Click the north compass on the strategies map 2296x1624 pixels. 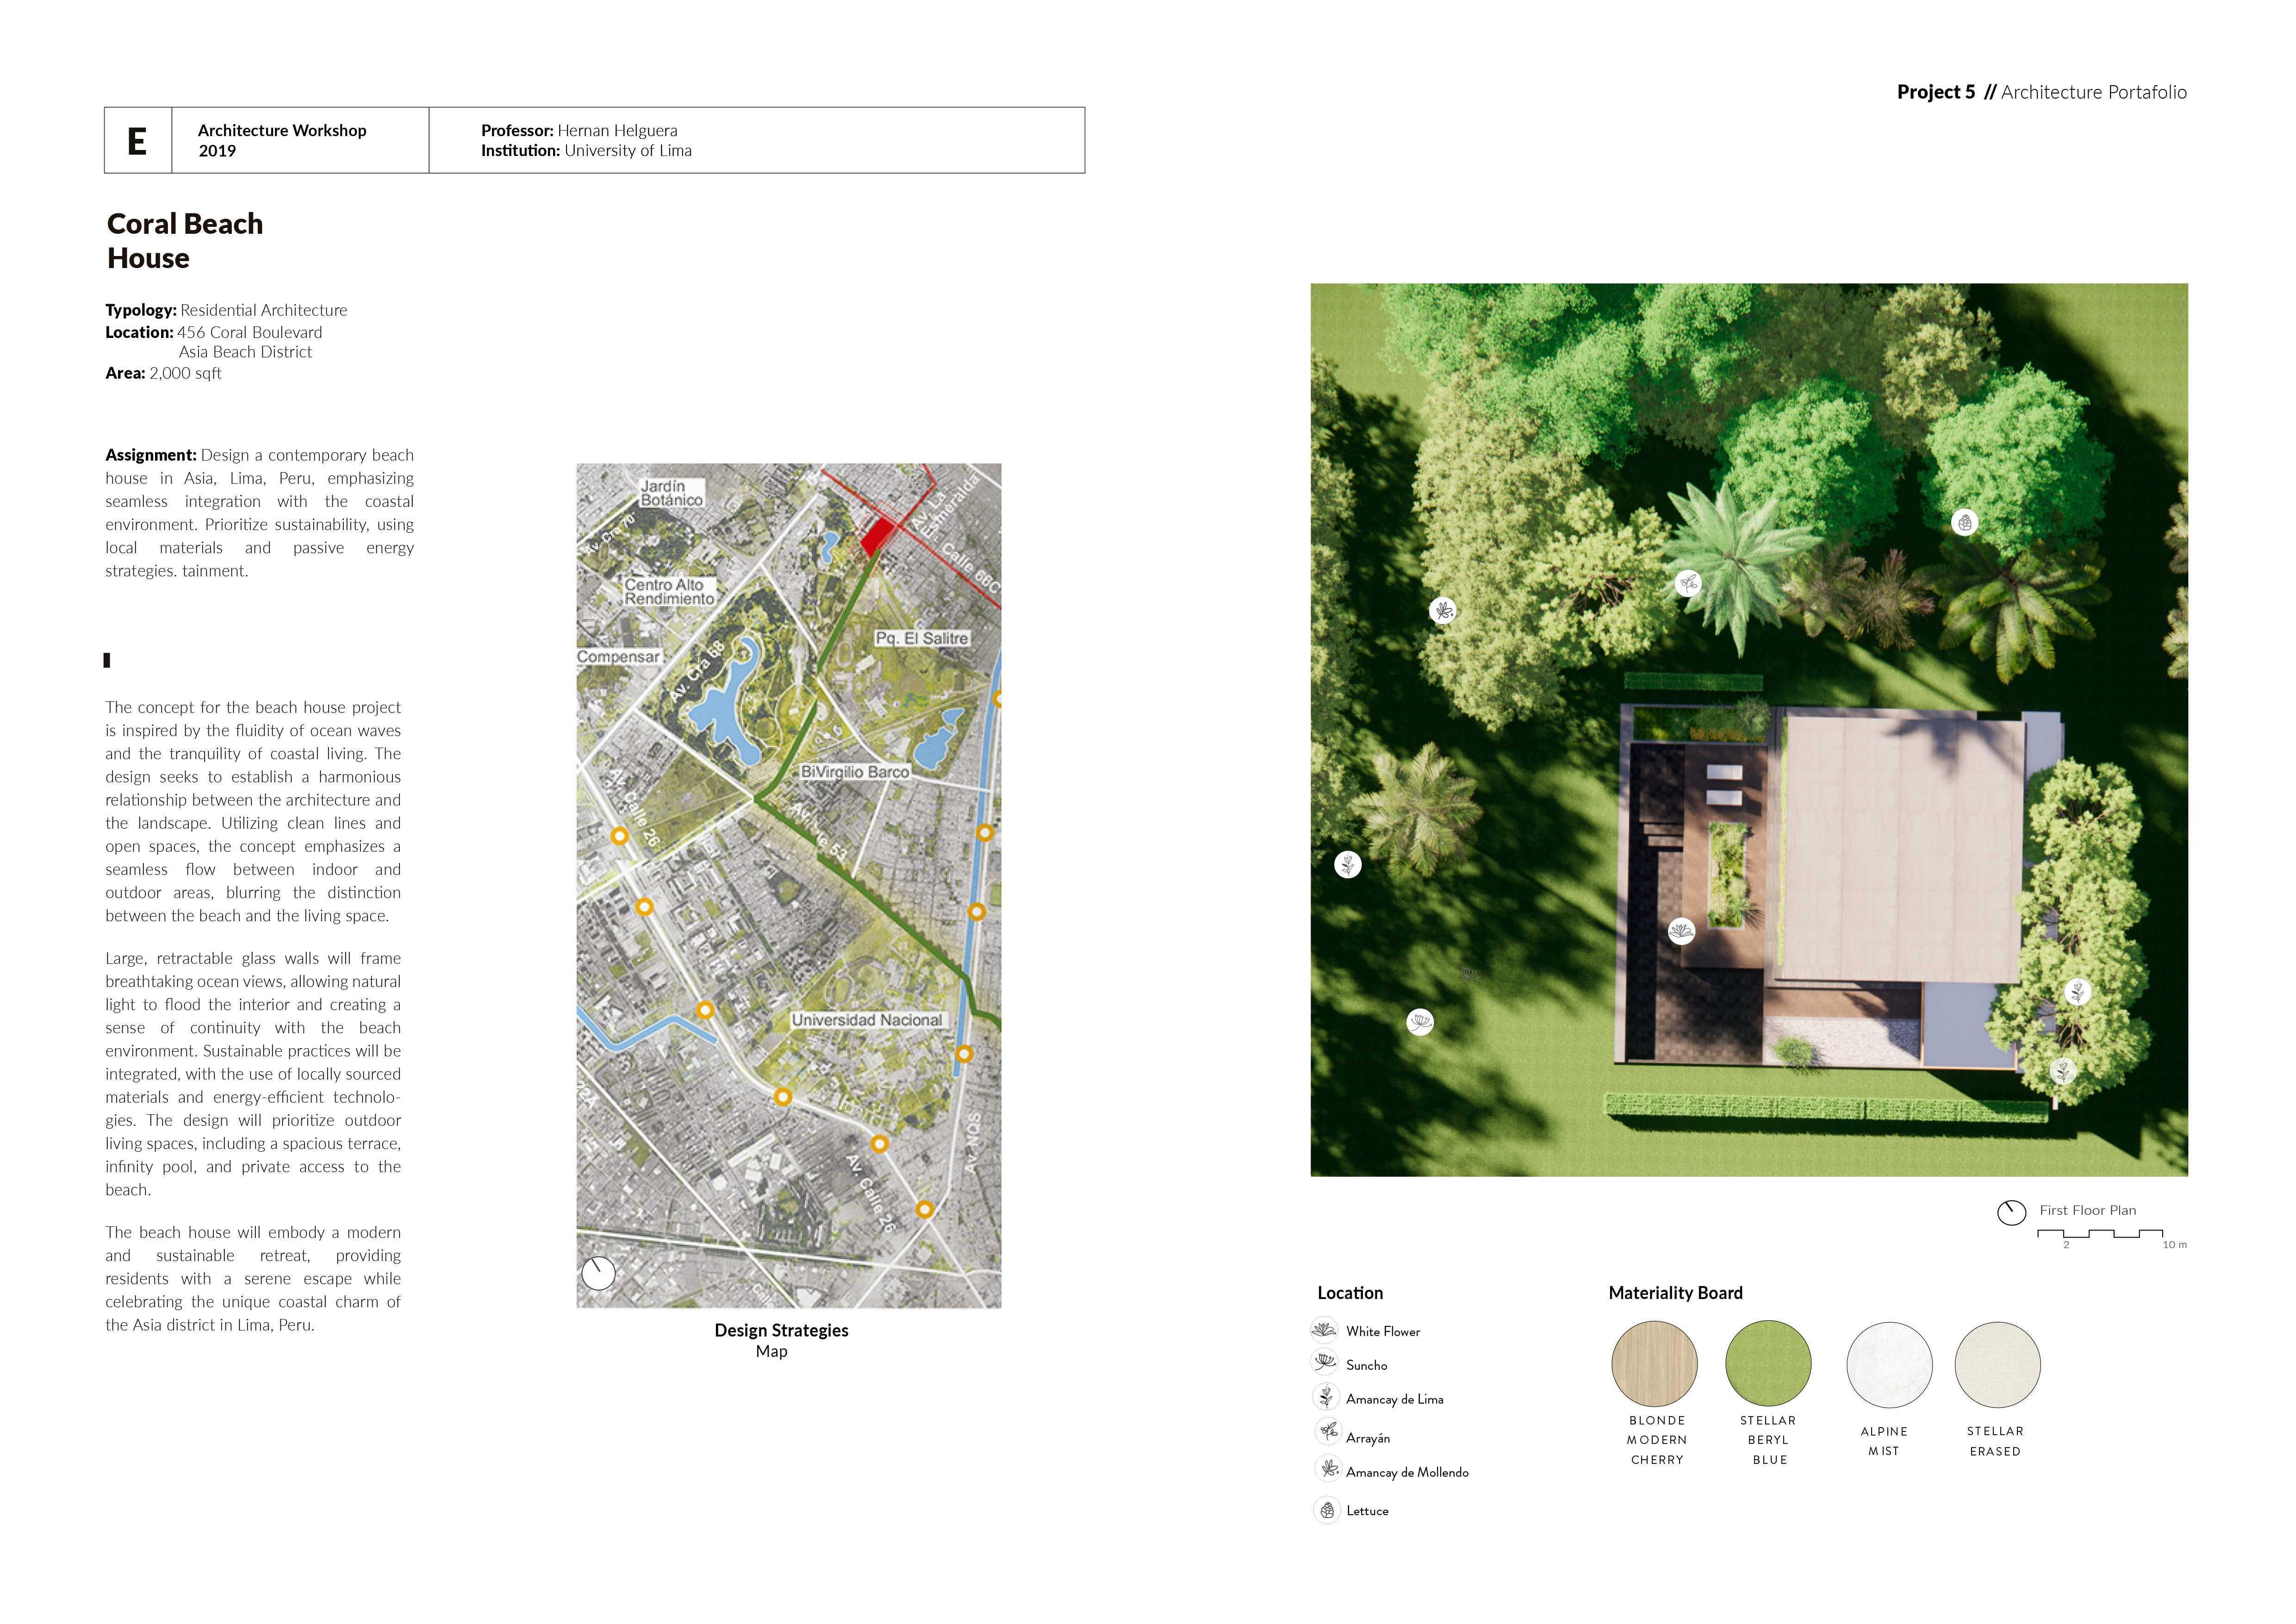coord(598,1273)
